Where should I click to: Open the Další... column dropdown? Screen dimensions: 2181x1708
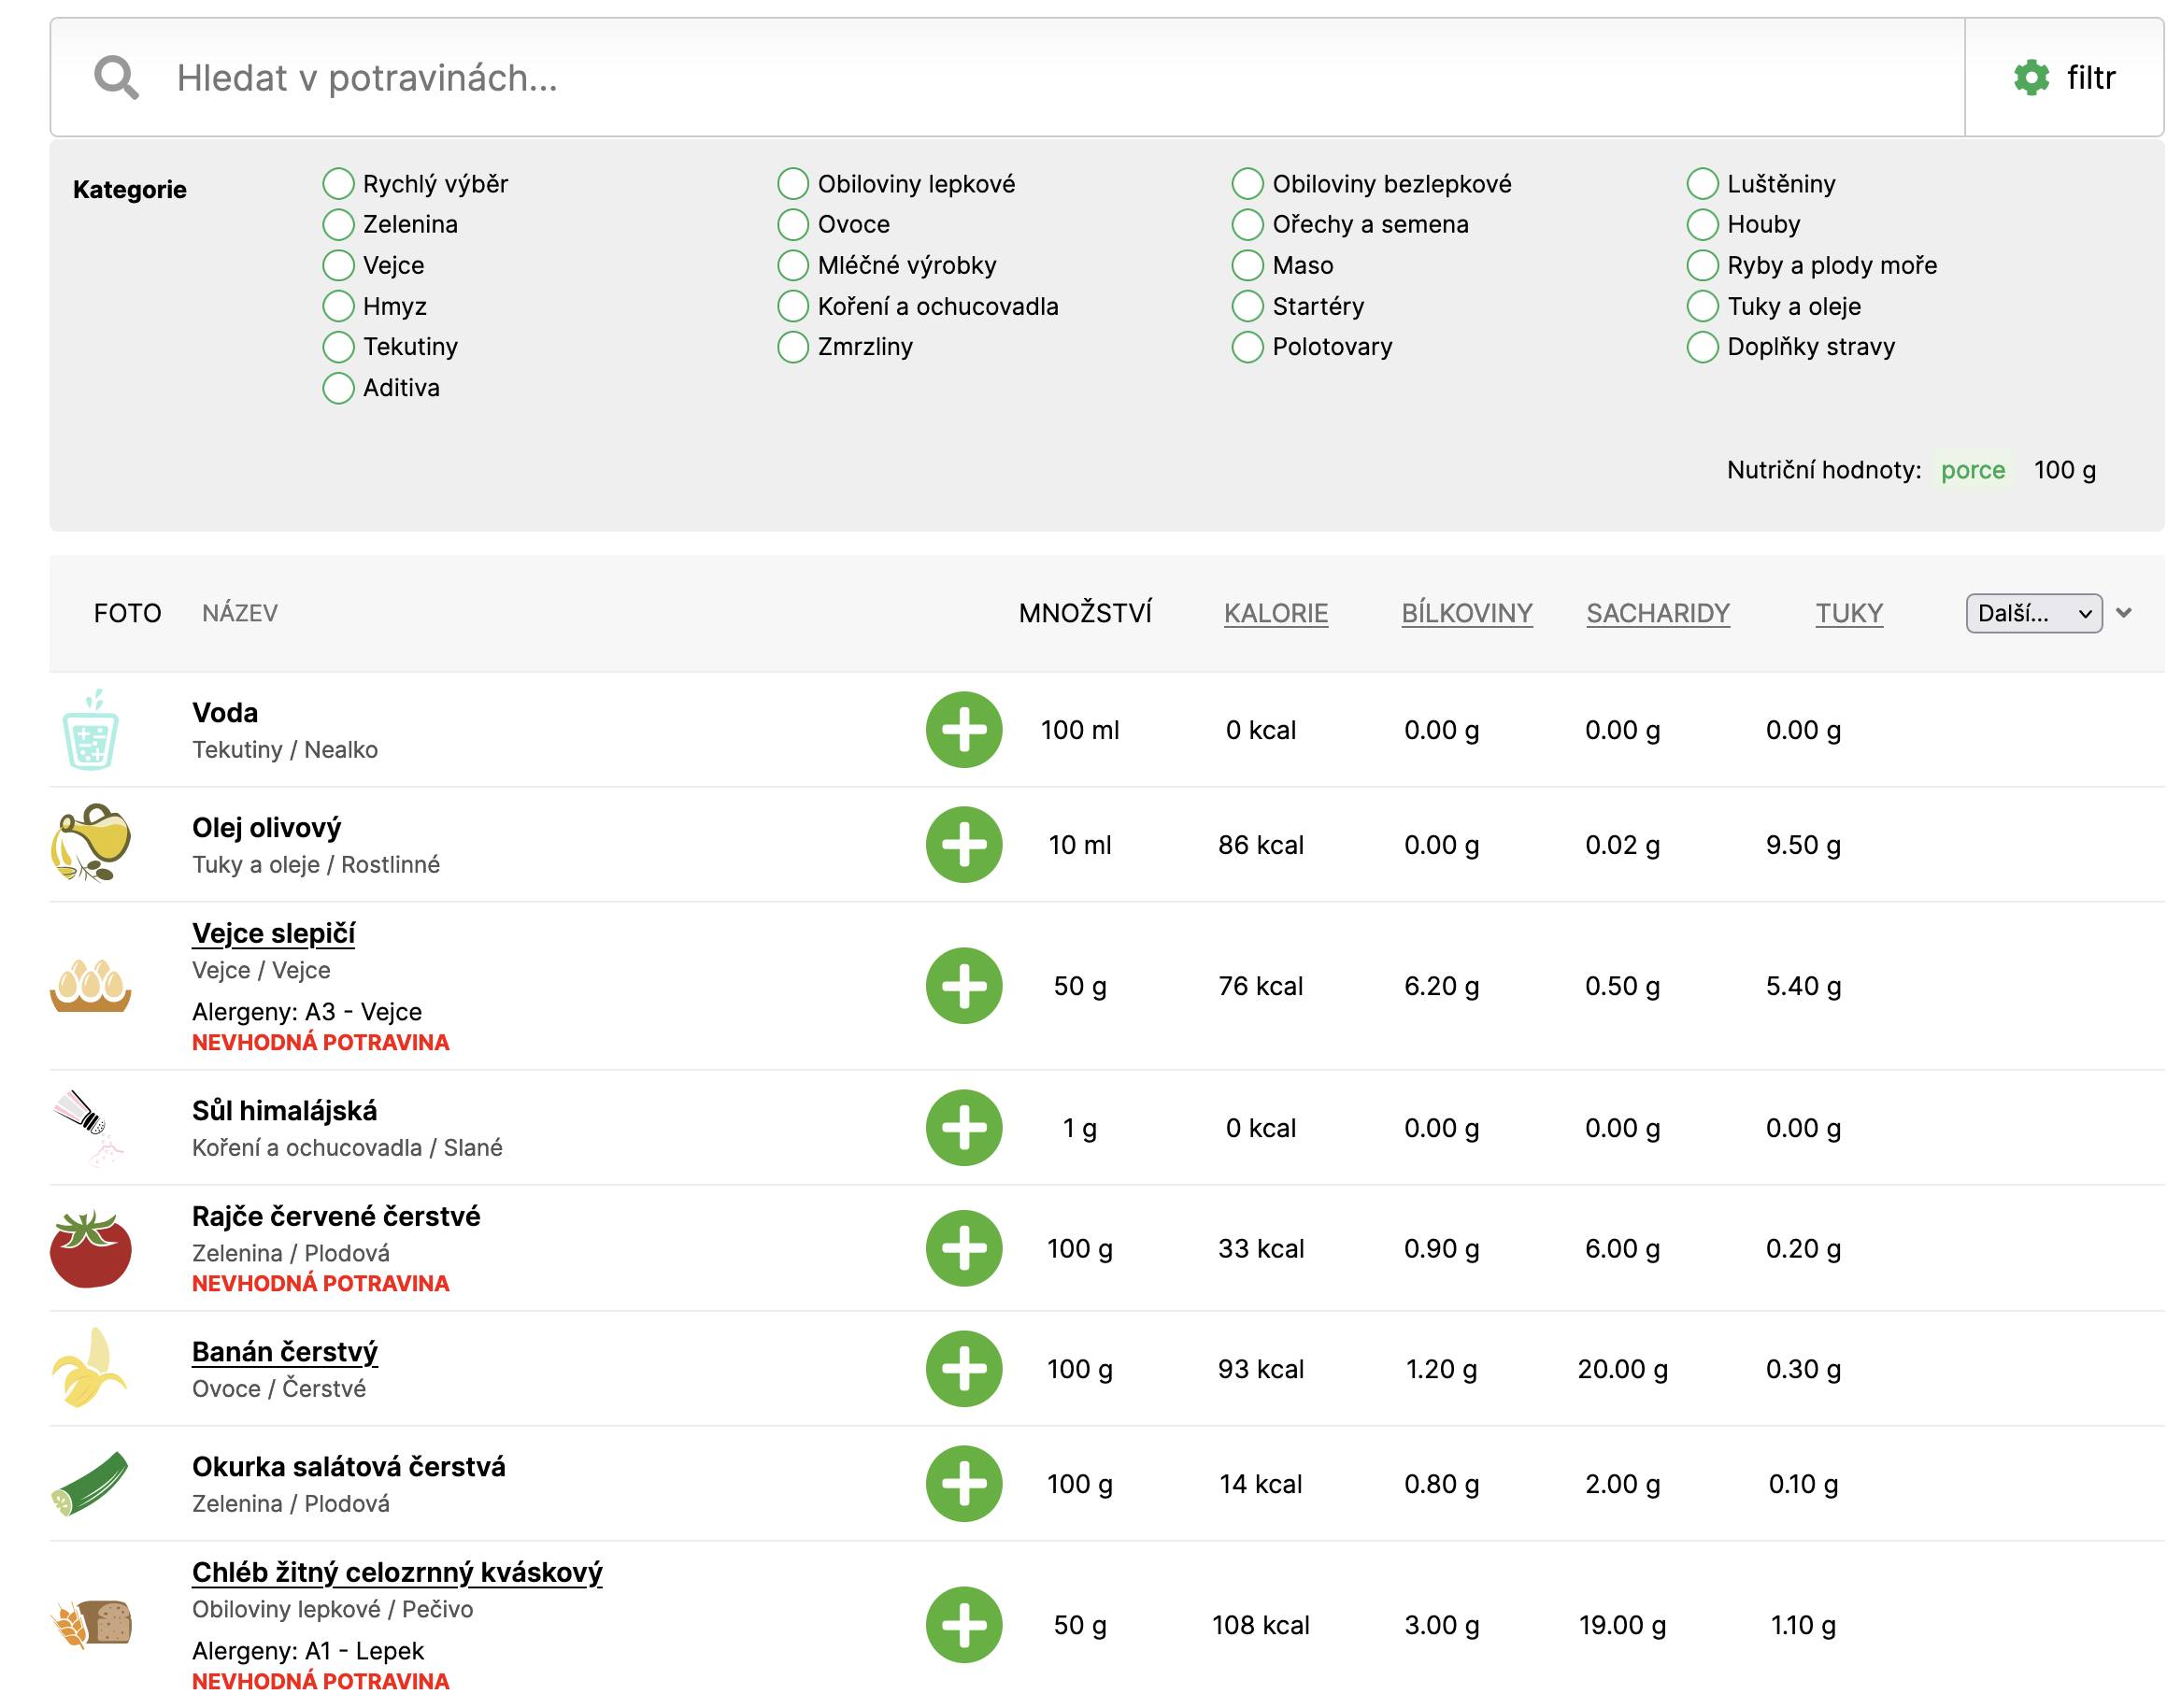coord(2032,613)
